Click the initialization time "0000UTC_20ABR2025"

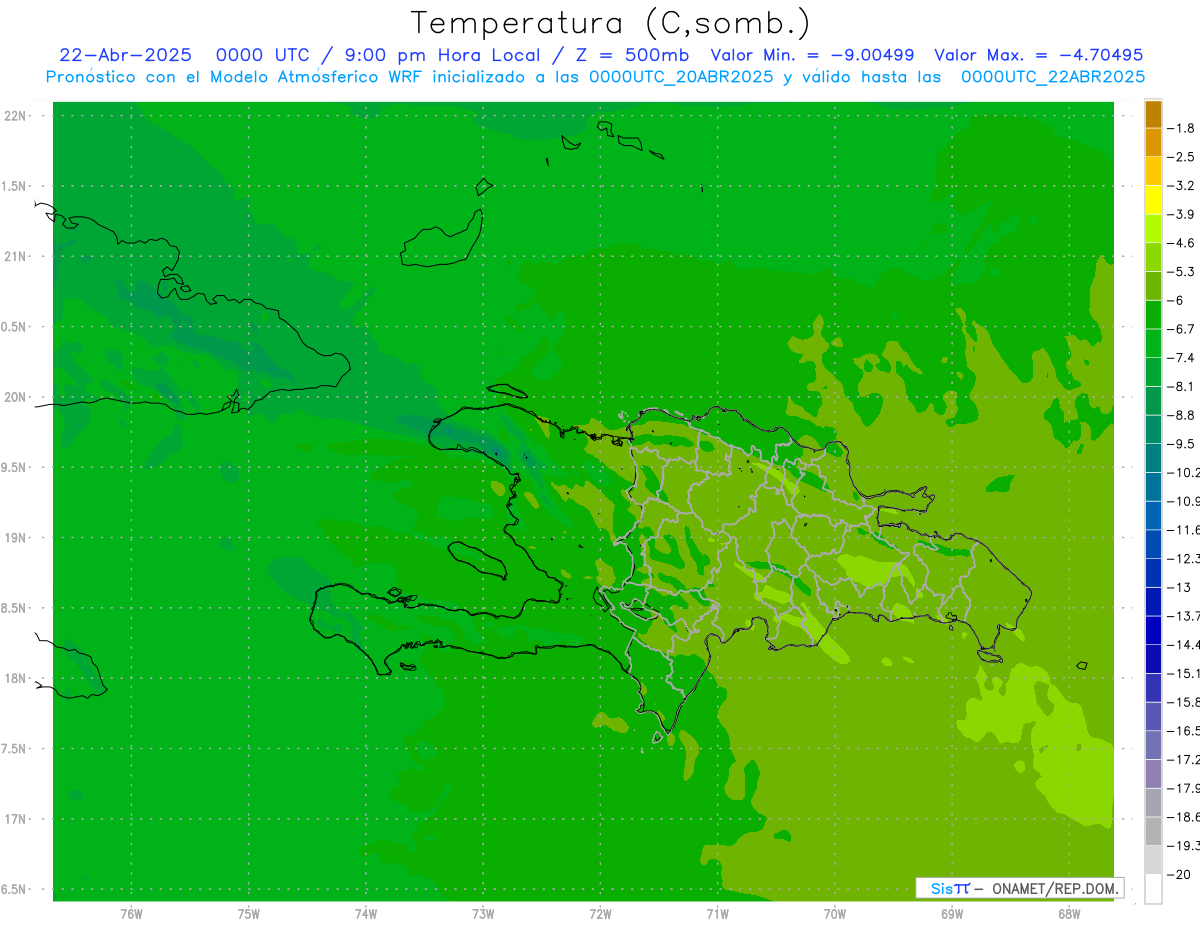click(682, 77)
